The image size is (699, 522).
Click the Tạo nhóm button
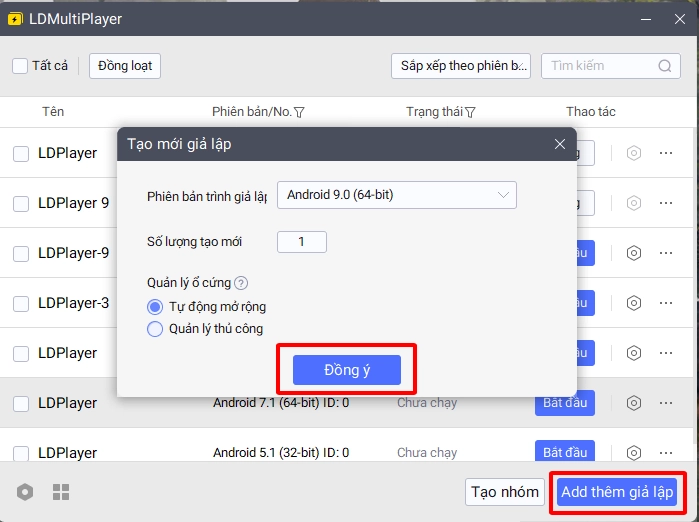(x=506, y=492)
